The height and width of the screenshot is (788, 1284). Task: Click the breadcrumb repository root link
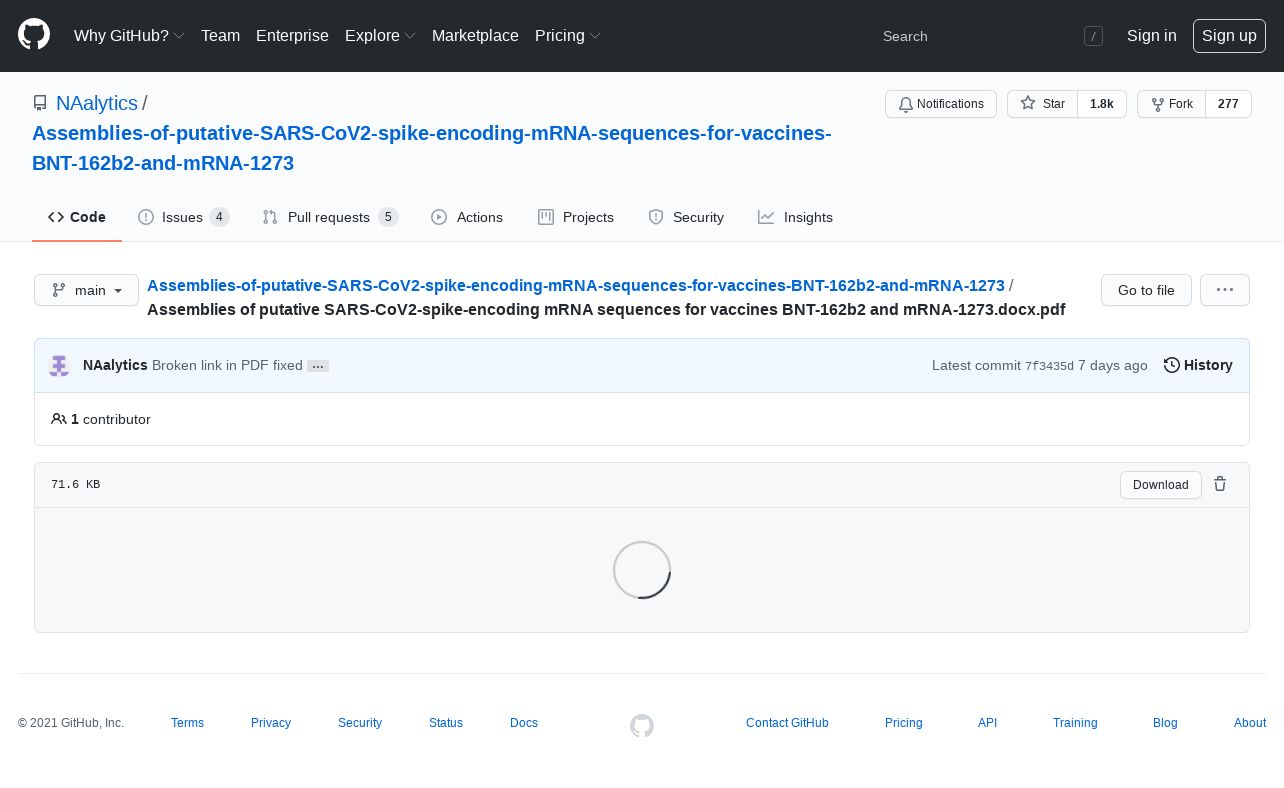pyautogui.click(x=576, y=285)
